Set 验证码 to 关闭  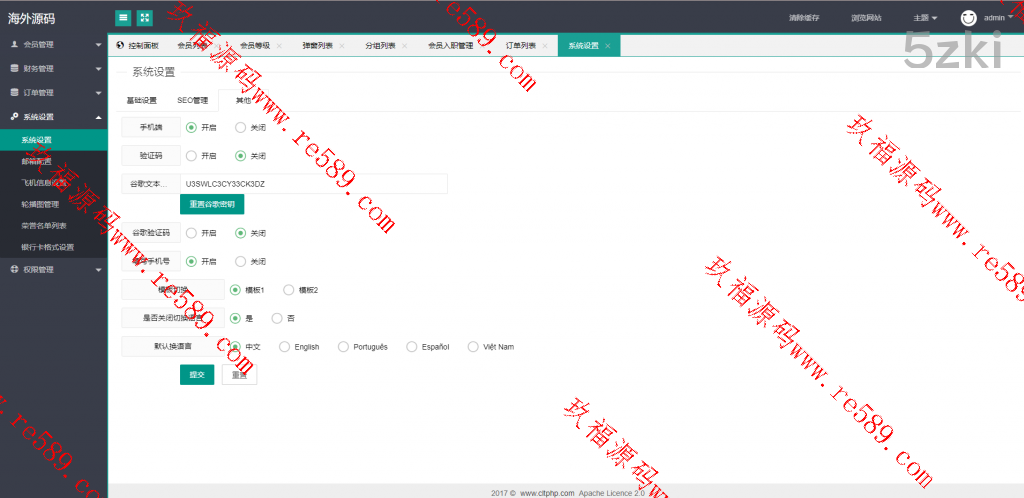[x=240, y=156]
